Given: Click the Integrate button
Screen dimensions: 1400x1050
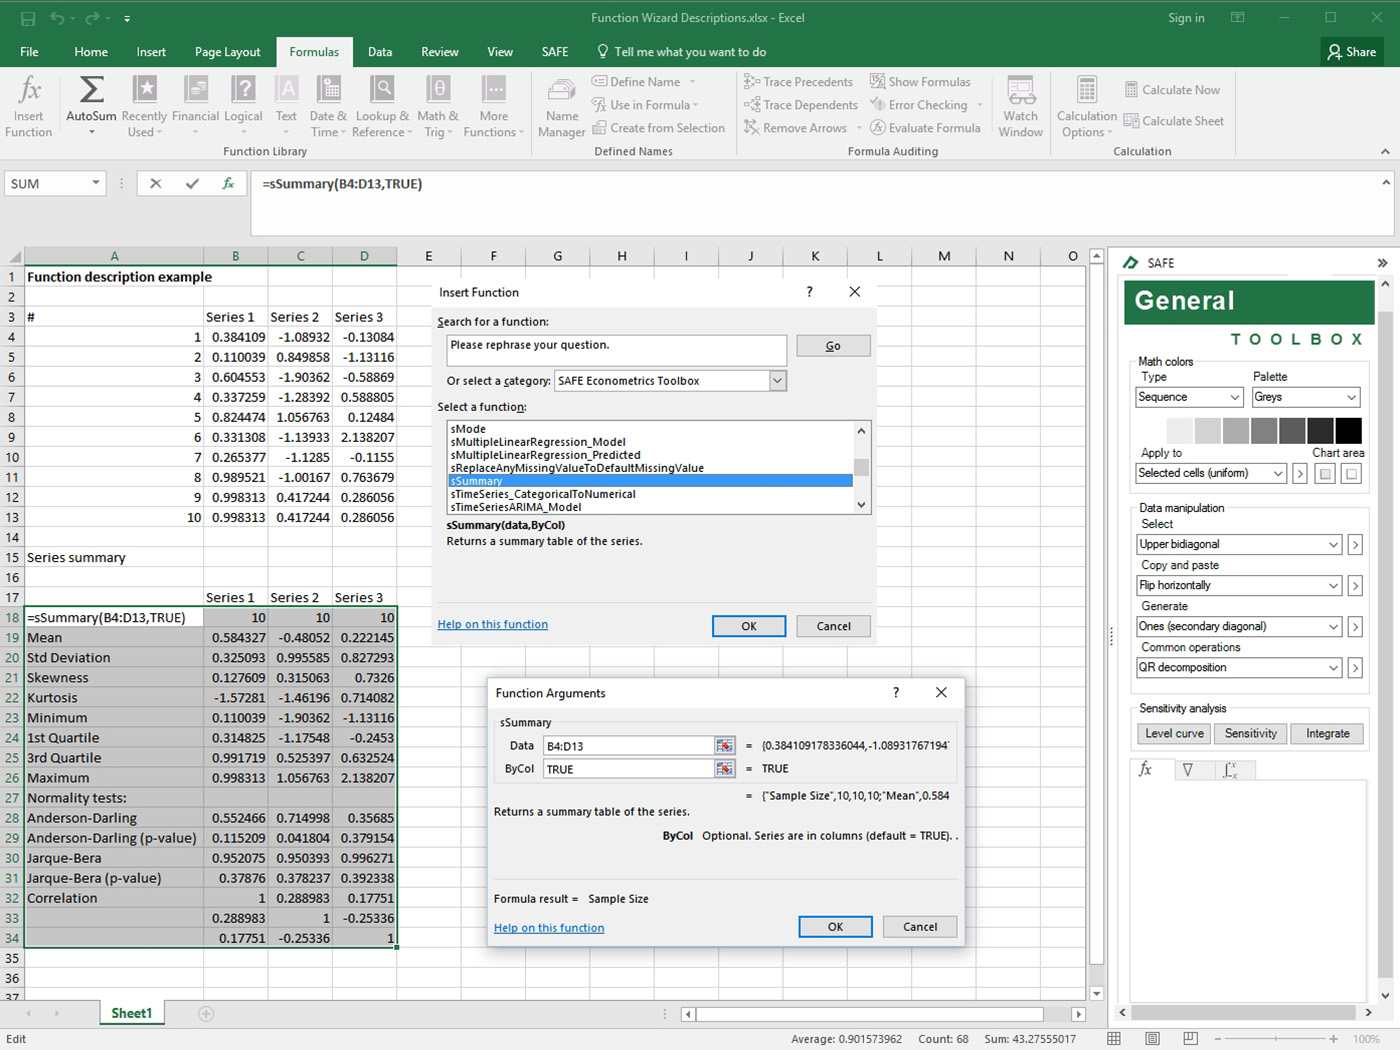Looking at the screenshot, I should (x=1327, y=734).
